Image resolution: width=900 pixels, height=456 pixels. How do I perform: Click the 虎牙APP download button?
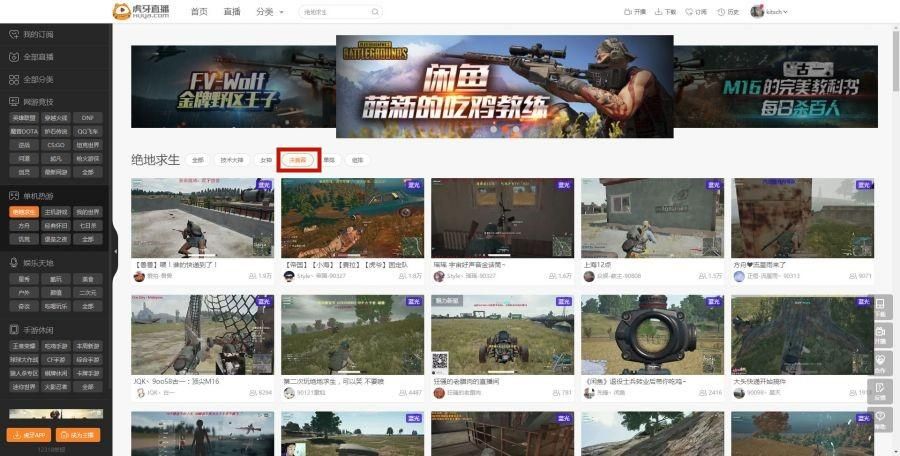[x=29, y=435]
